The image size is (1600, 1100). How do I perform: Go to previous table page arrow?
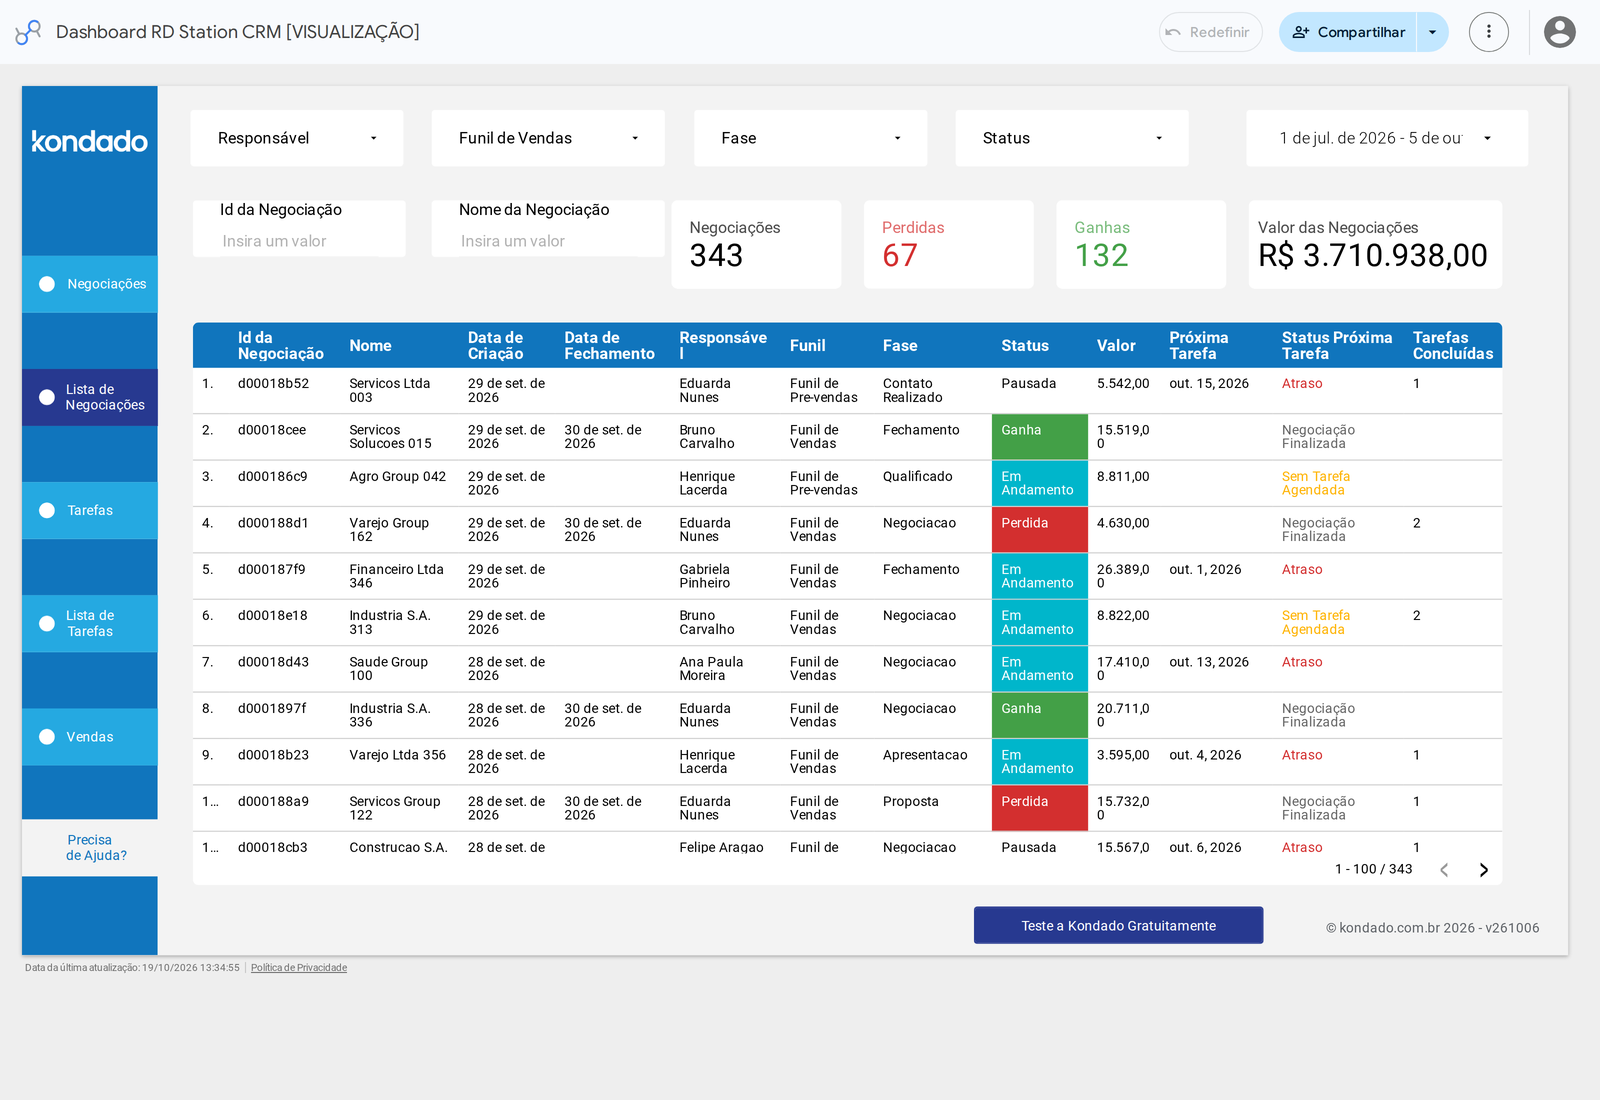(x=1444, y=870)
